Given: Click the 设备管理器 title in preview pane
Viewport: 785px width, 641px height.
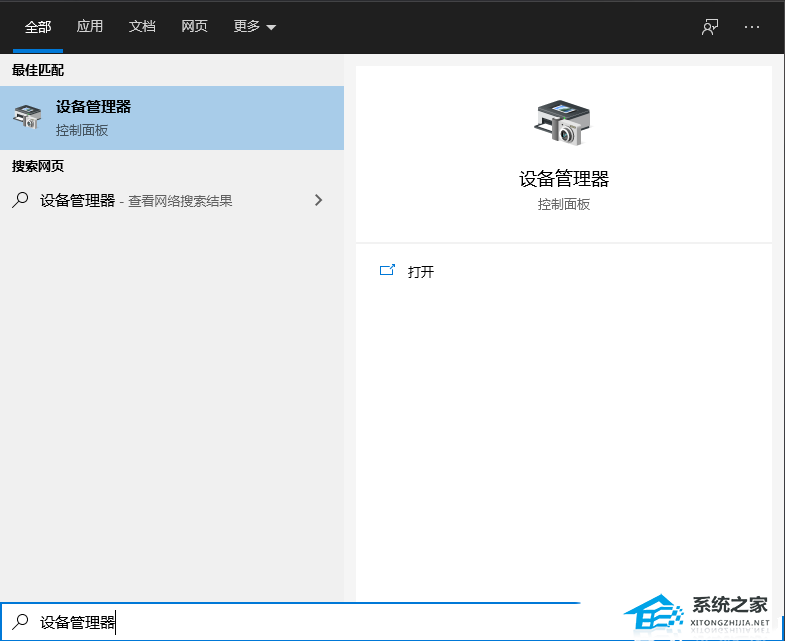Looking at the screenshot, I should 563,179.
